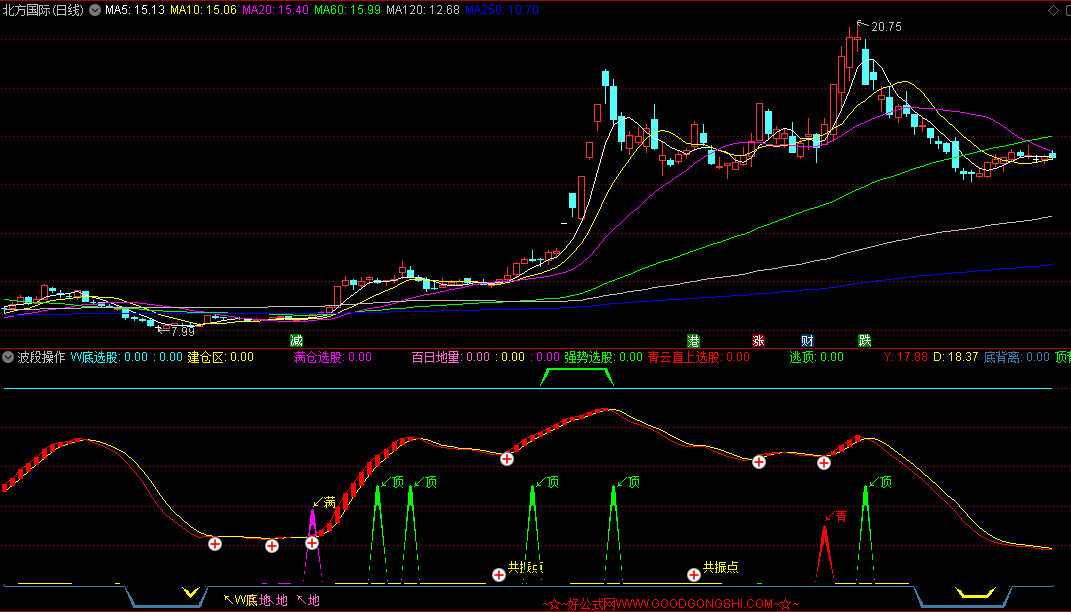Select the MA250: 10.70 label
1071x612 pixels.
click(x=501, y=10)
